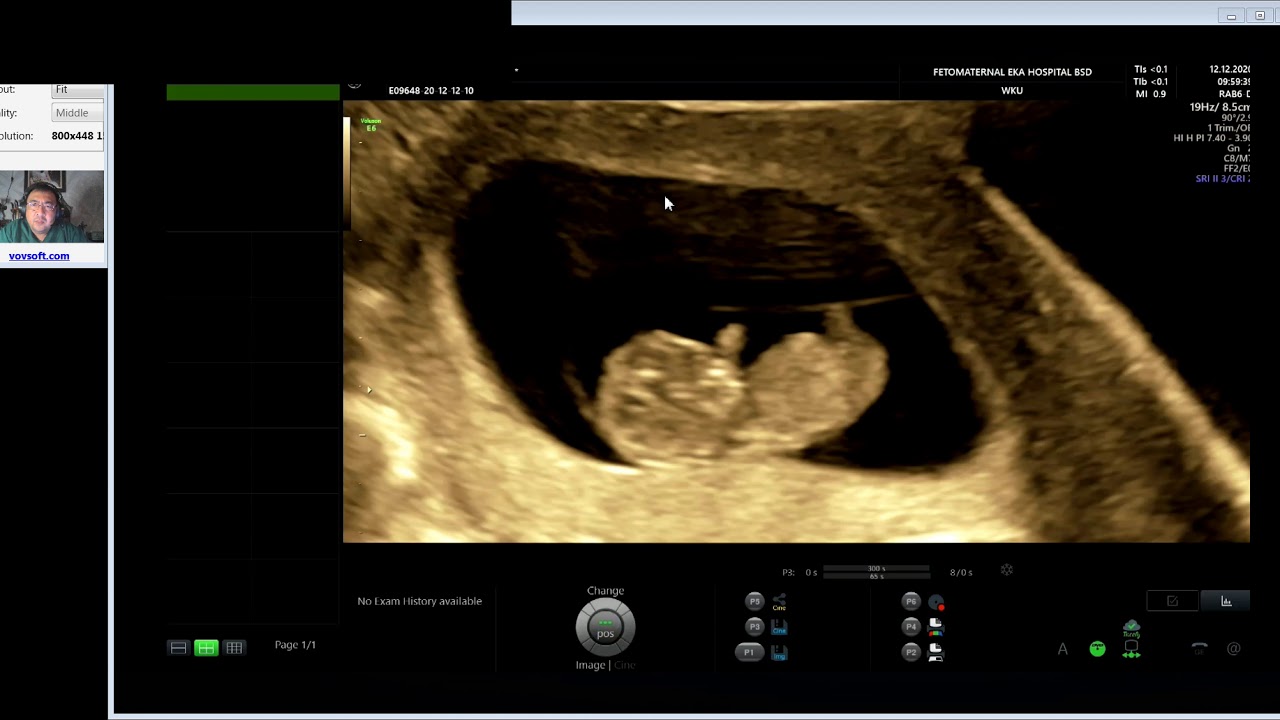This screenshot has width=1280, height=720.
Task: Click the pos trackball center control
Action: tap(605, 627)
